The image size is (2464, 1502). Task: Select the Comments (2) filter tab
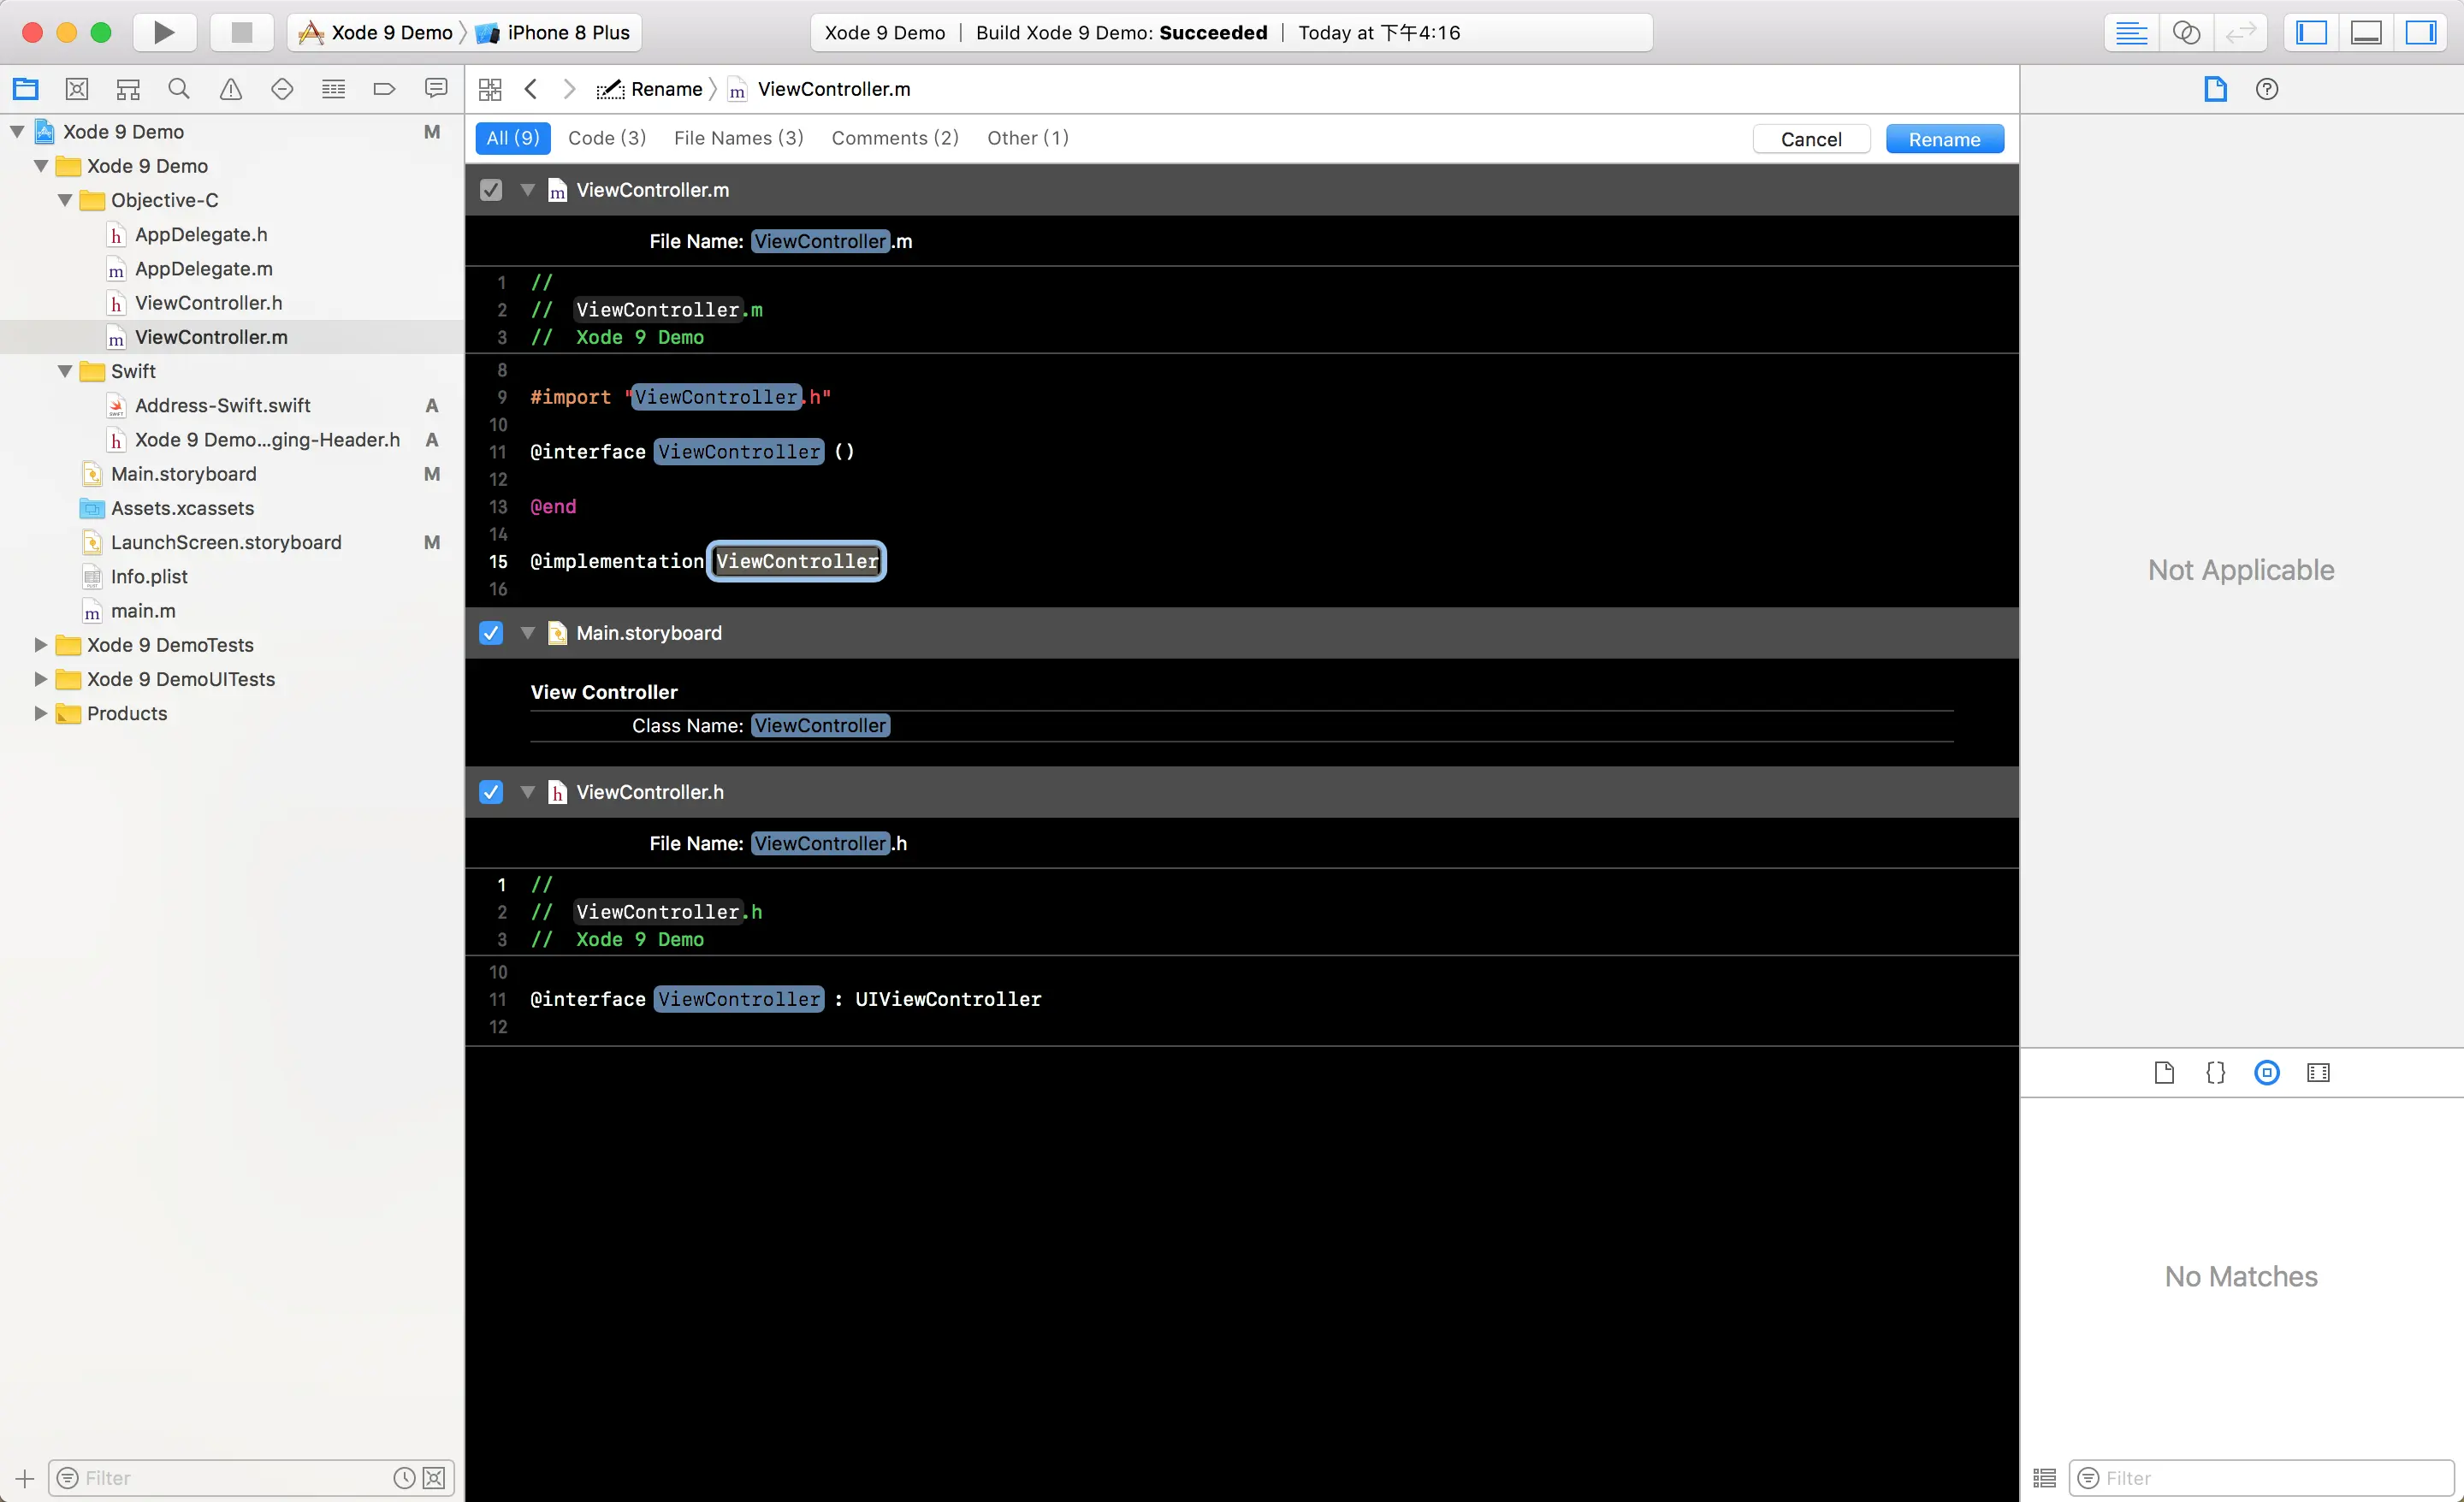894,138
